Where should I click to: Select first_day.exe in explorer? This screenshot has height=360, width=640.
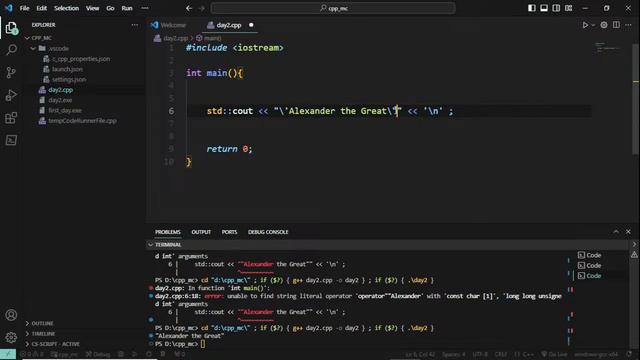click(x=65, y=110)
